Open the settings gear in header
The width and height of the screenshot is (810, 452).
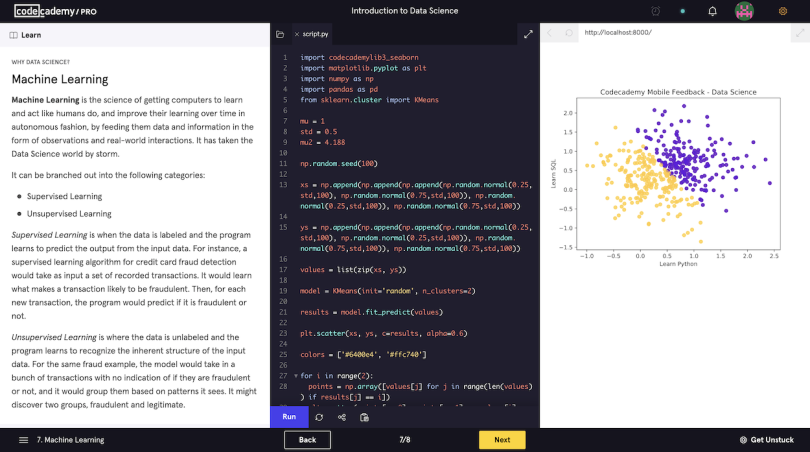tap(783, 11)
